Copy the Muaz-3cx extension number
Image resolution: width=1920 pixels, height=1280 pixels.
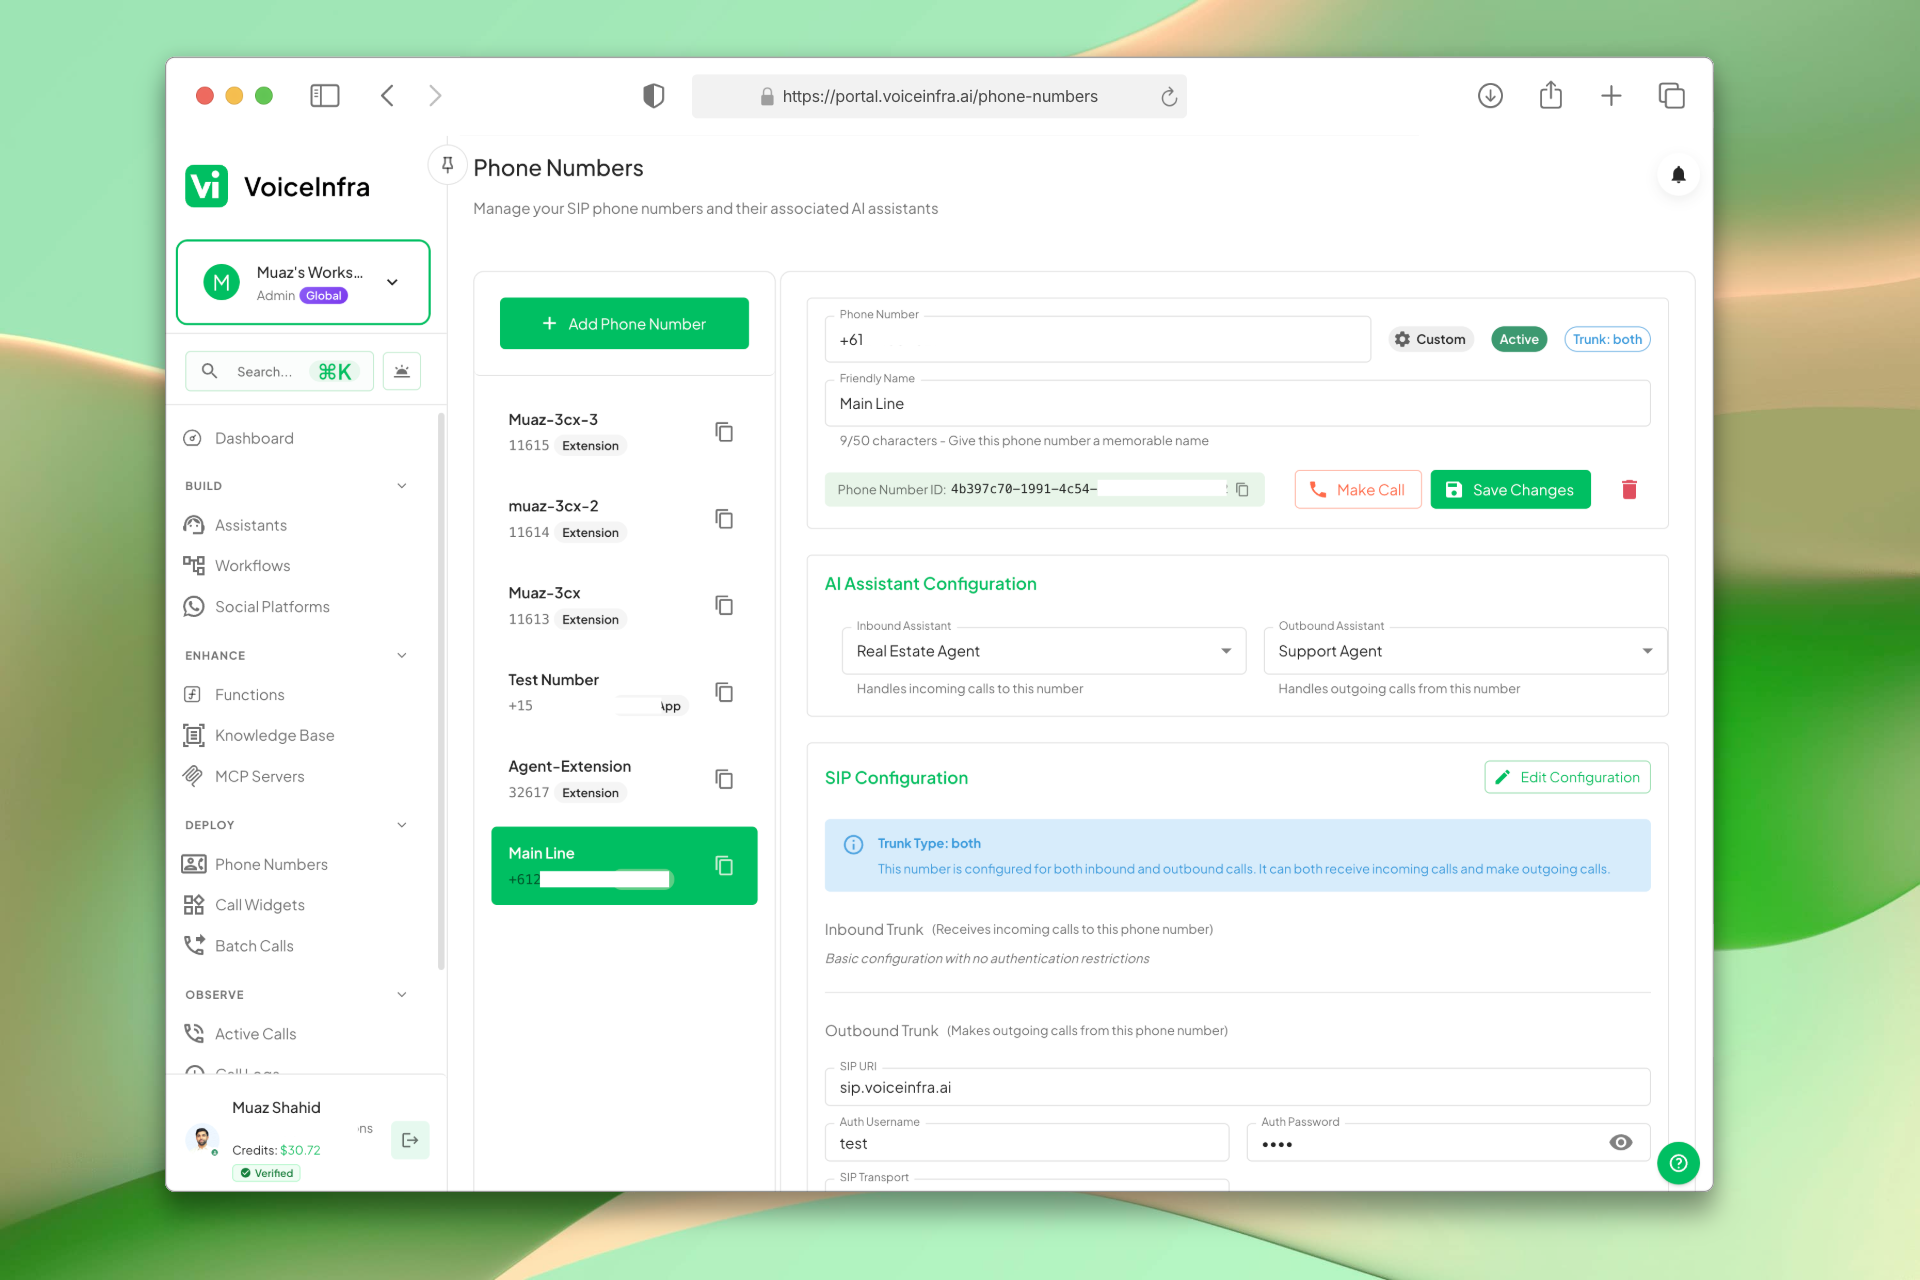pos(724,606)
